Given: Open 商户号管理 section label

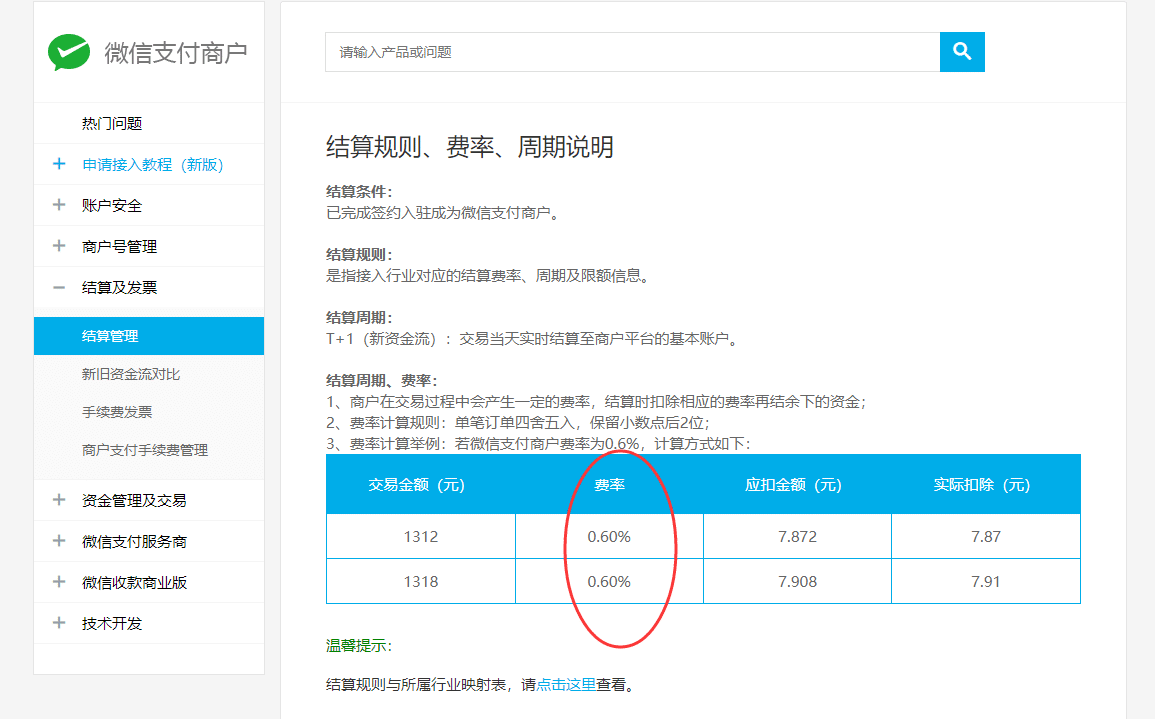Looking at the screenshot, I should click(119, 247).
